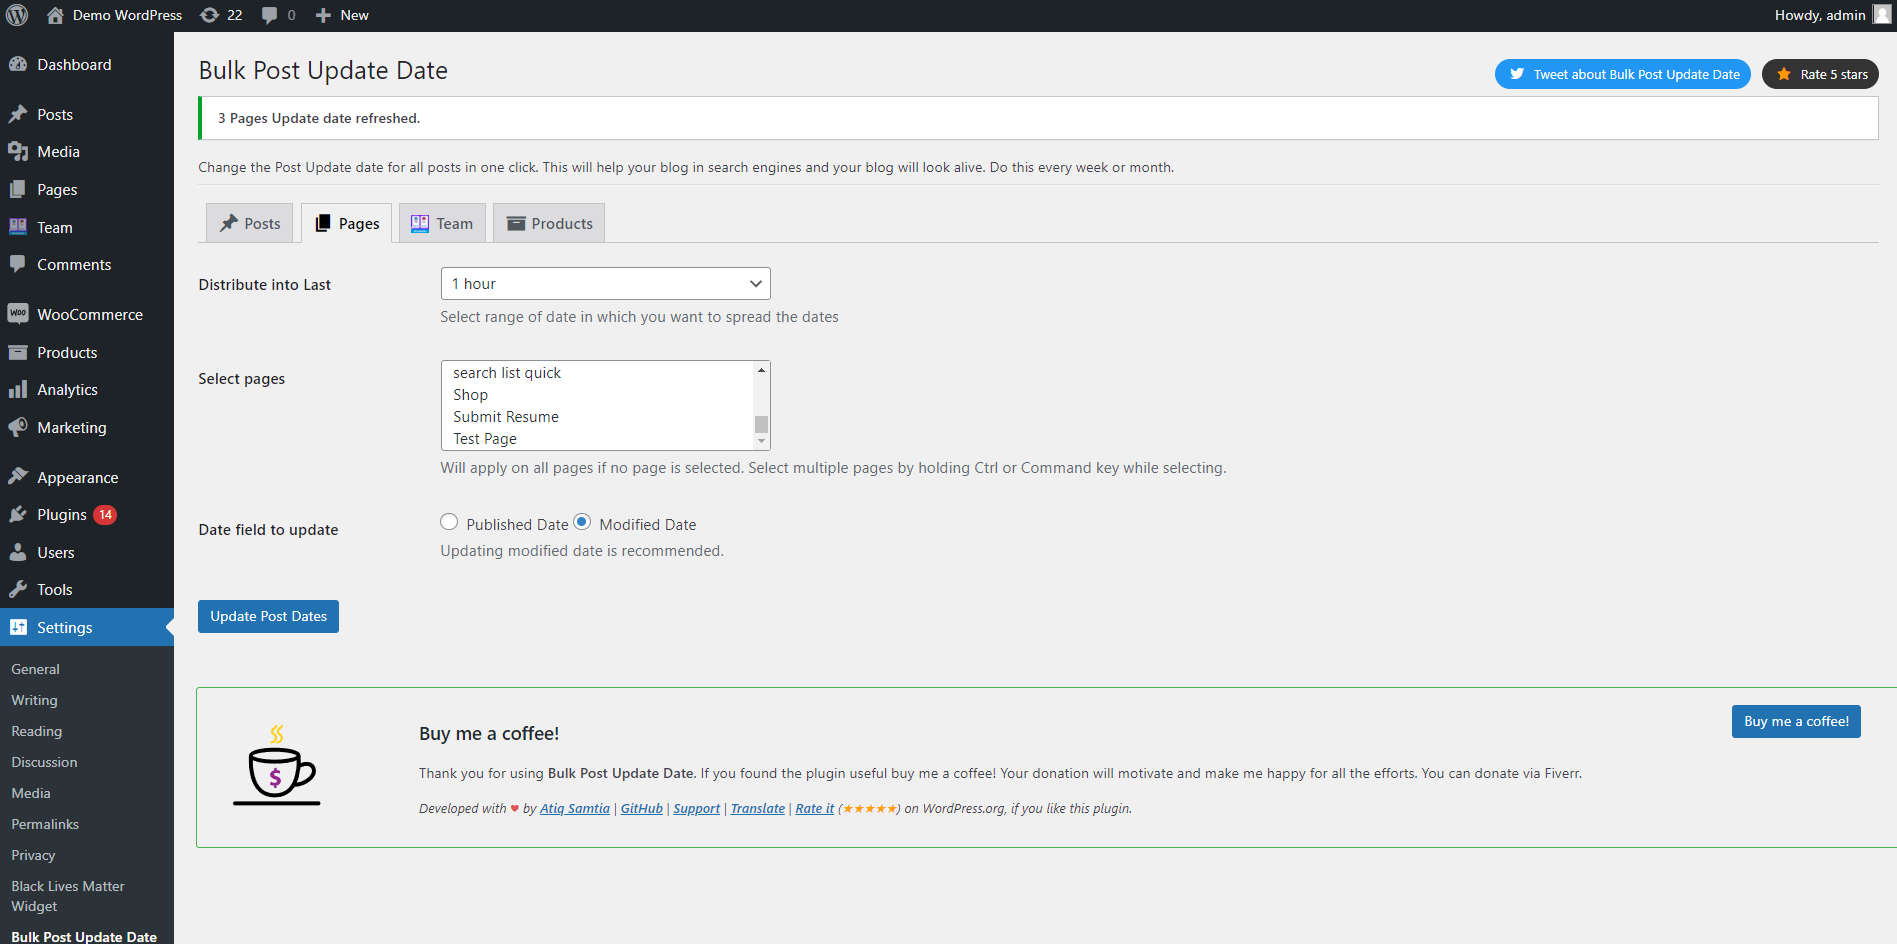The height and width of the screenshot is (944, 1897).
Task: Open Permalinks settings submenu item
Action: tap(45, 824)
